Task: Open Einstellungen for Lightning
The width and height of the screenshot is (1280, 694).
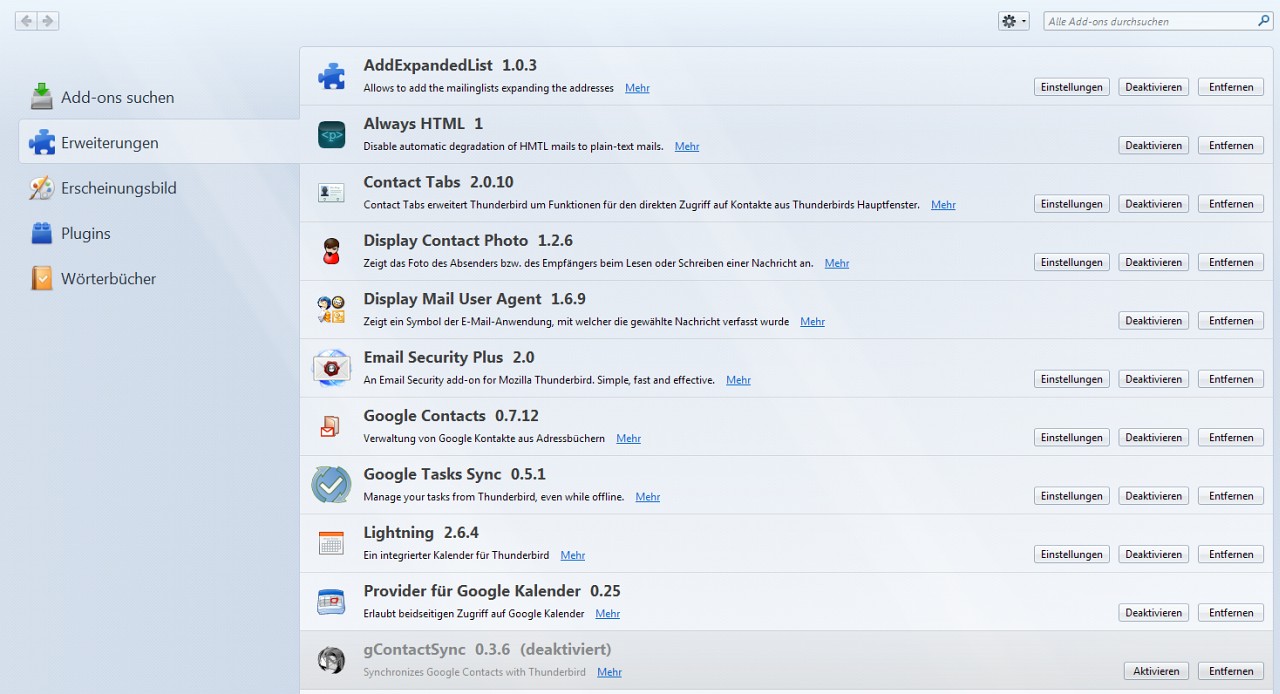Action: coord(1071,554)
